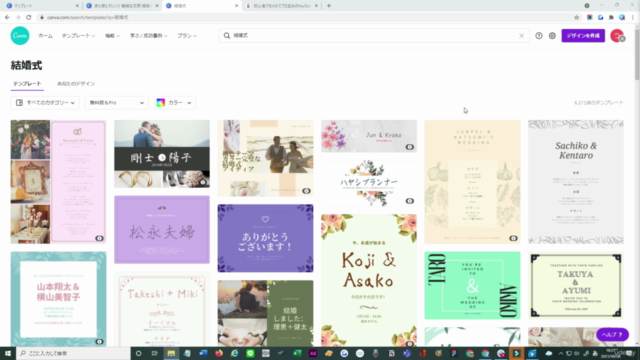Launch Firefox from the taskbar
Image resolution: width=640 pixels, height=360 pixels.
pyautogui.click(x=219, y=353)
